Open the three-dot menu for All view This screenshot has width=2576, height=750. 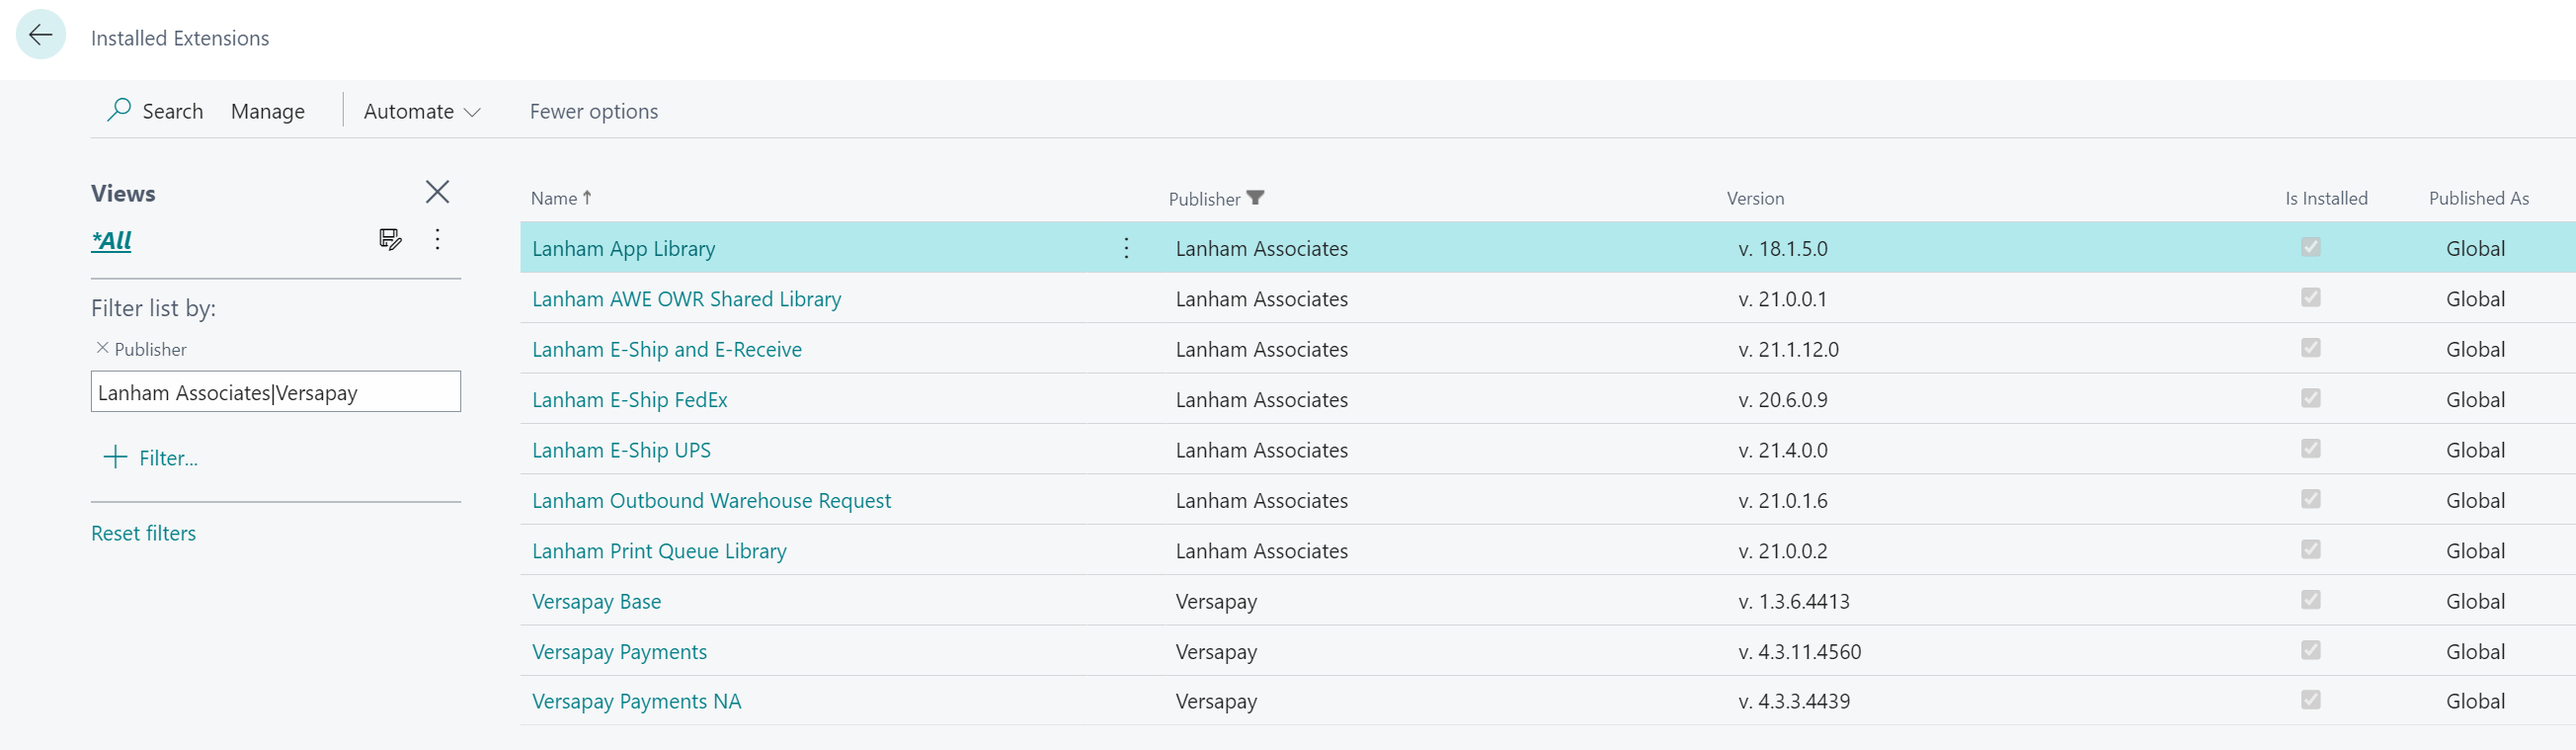437,239
